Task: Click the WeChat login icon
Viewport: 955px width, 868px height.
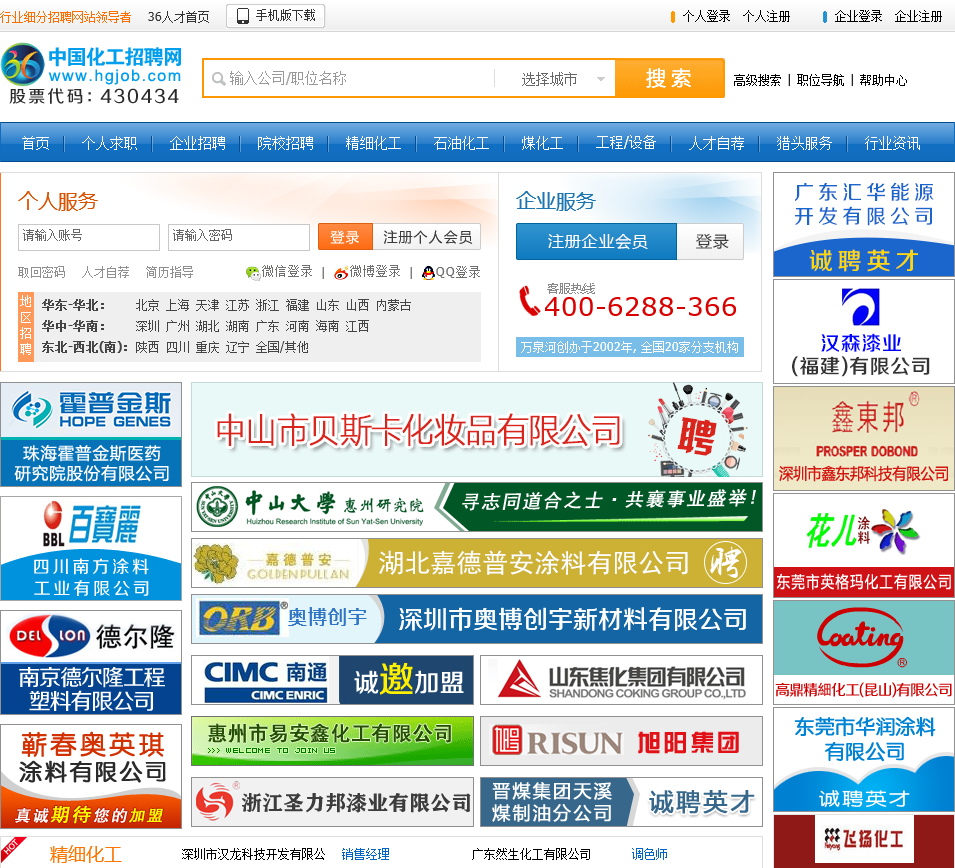Action: [x=252, y=273]
